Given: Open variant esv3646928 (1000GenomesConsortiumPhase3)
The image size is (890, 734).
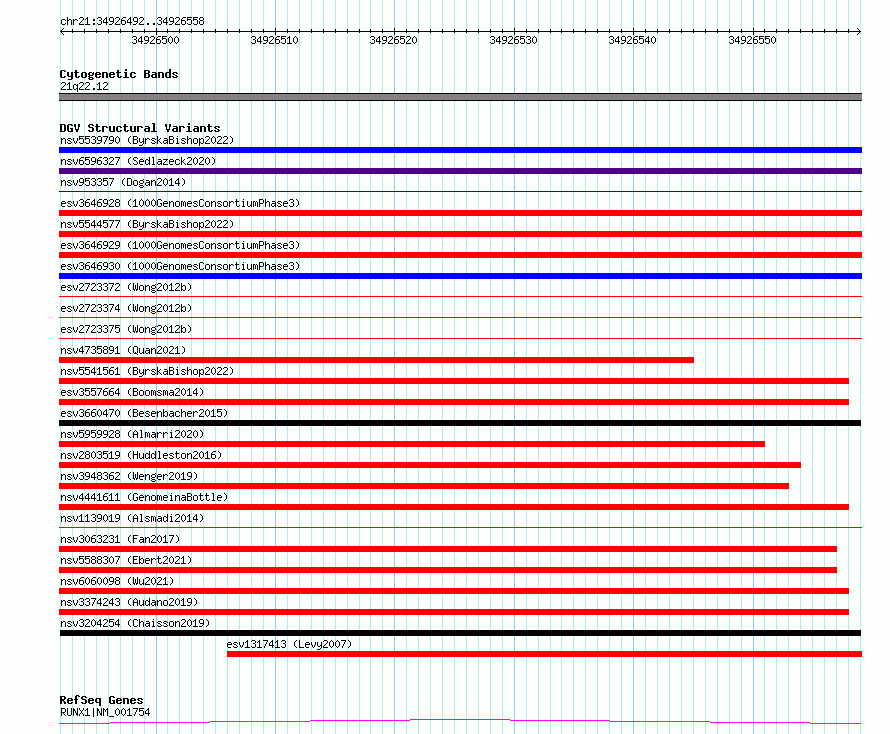Looking at the screenshot, I should [180, 203].
